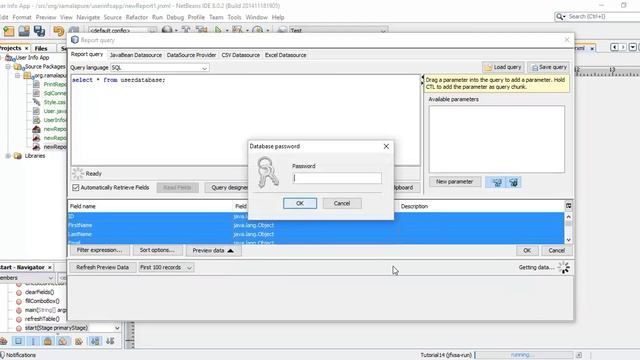Toggle Show Inherited Members Navigator filter

(3, 341)
